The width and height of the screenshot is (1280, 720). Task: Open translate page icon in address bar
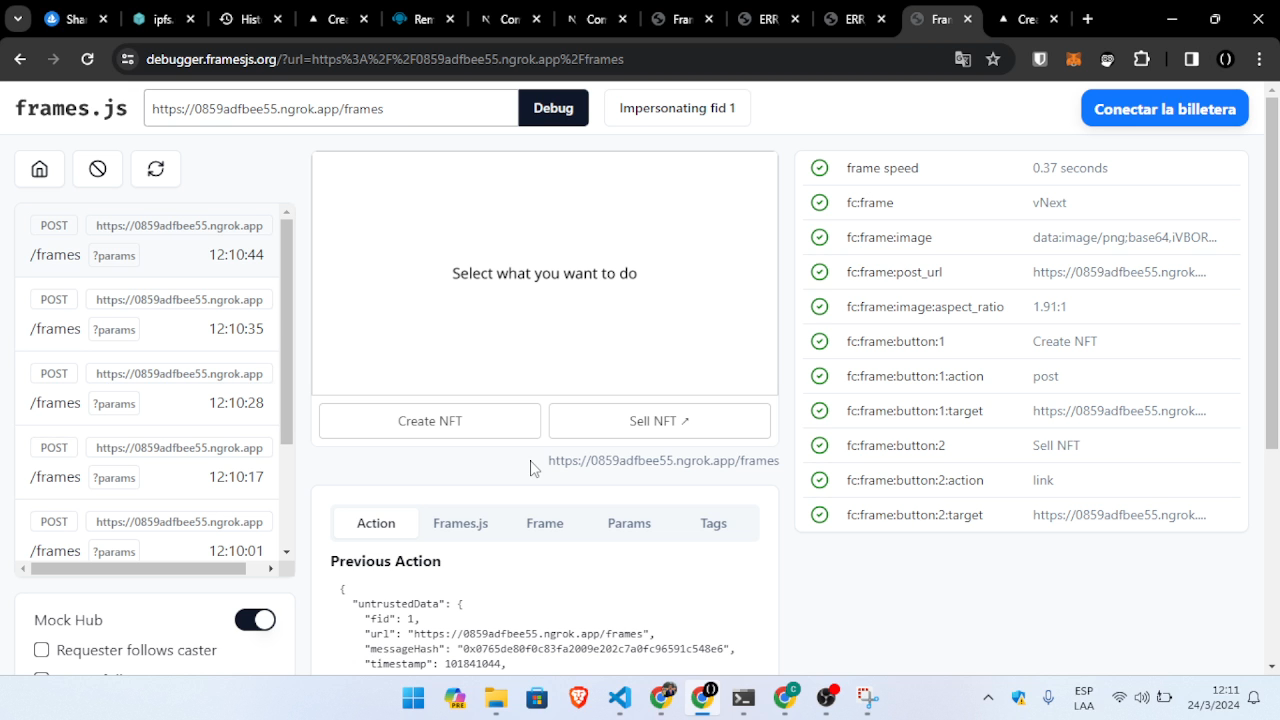point(963,59)
